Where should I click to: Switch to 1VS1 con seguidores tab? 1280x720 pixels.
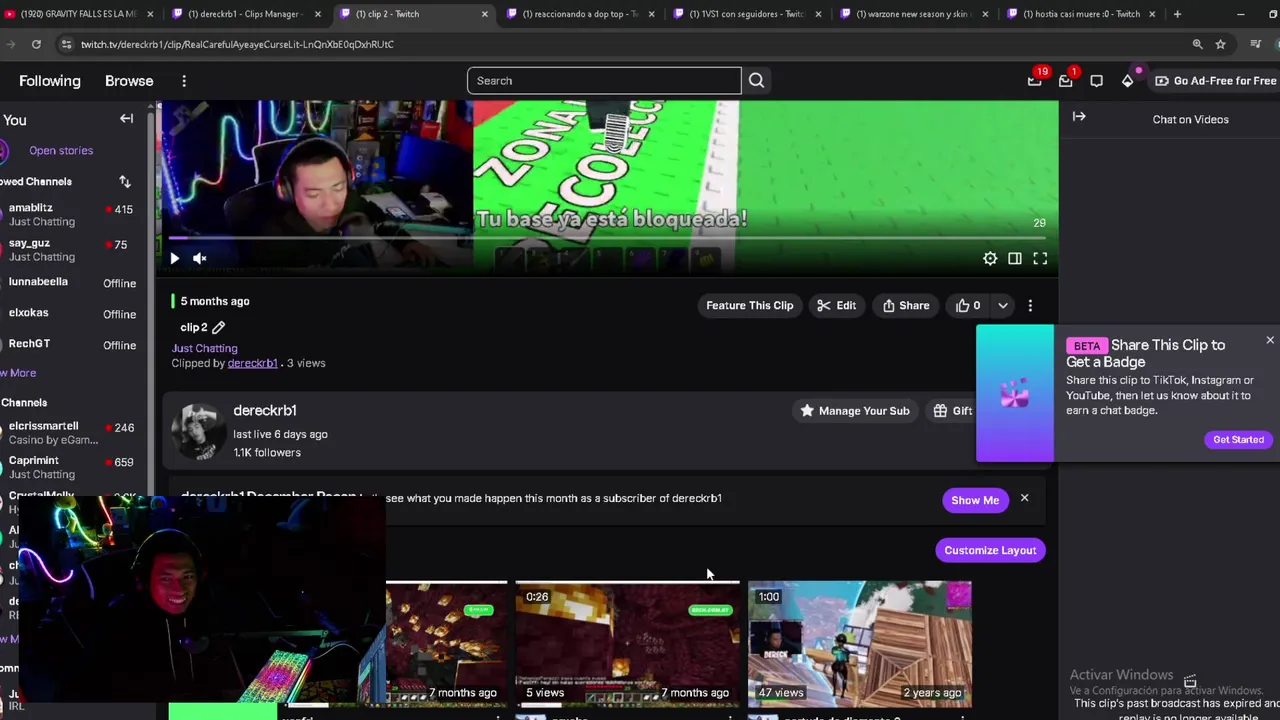tap(747, 14)
